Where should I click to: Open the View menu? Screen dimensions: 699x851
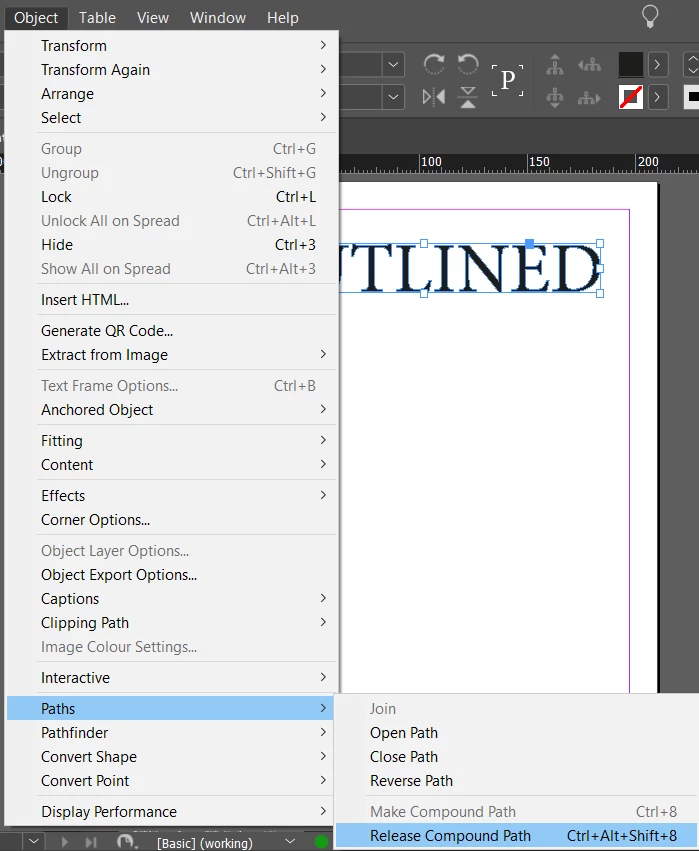[x=152, y=17]
